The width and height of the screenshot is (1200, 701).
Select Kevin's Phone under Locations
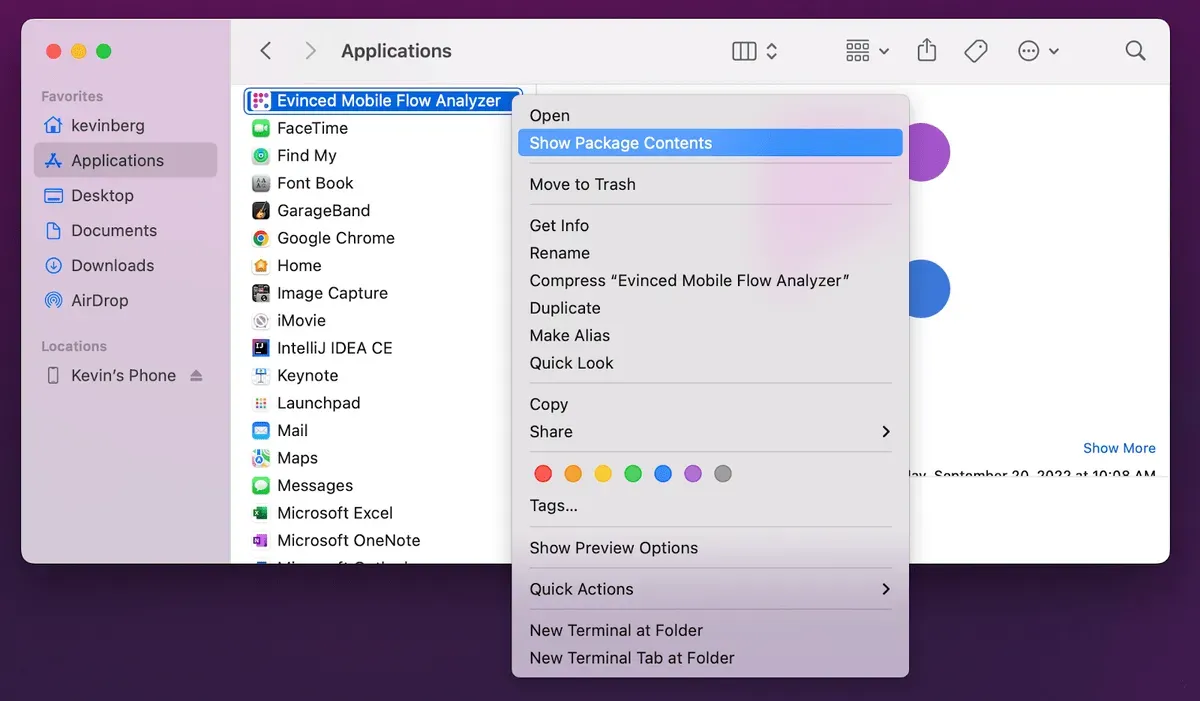click(123, 376)
